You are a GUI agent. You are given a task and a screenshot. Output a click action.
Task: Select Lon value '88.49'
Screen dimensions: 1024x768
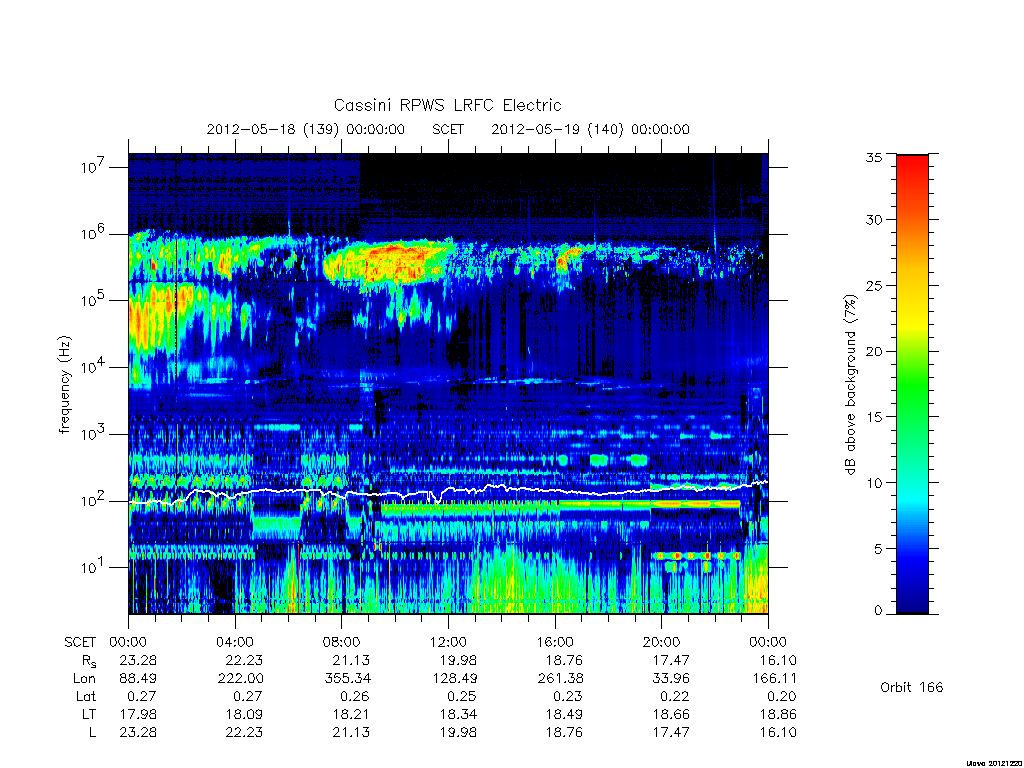click(x=138, y=679)
